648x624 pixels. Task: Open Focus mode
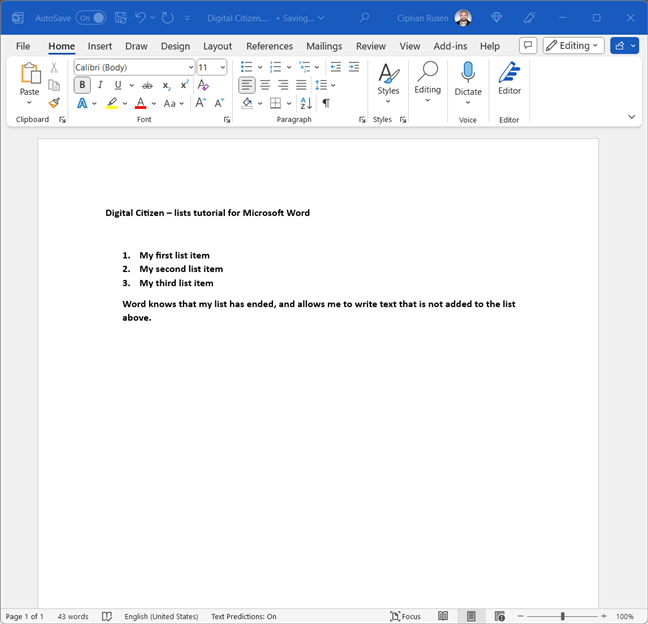click(x=405, y=616)
